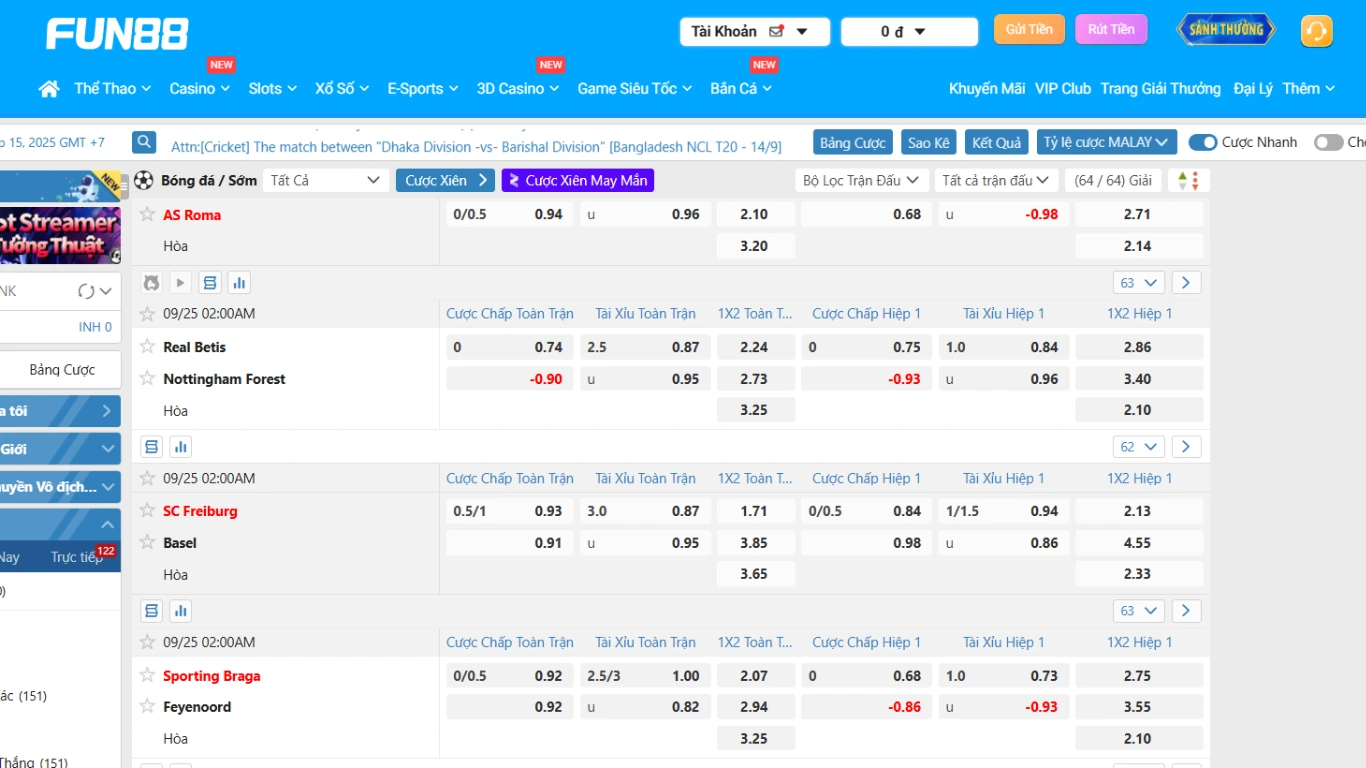Click the Gửi Tiền deposit button
Screen dimensions: 1366x768
pos(1029,30)
